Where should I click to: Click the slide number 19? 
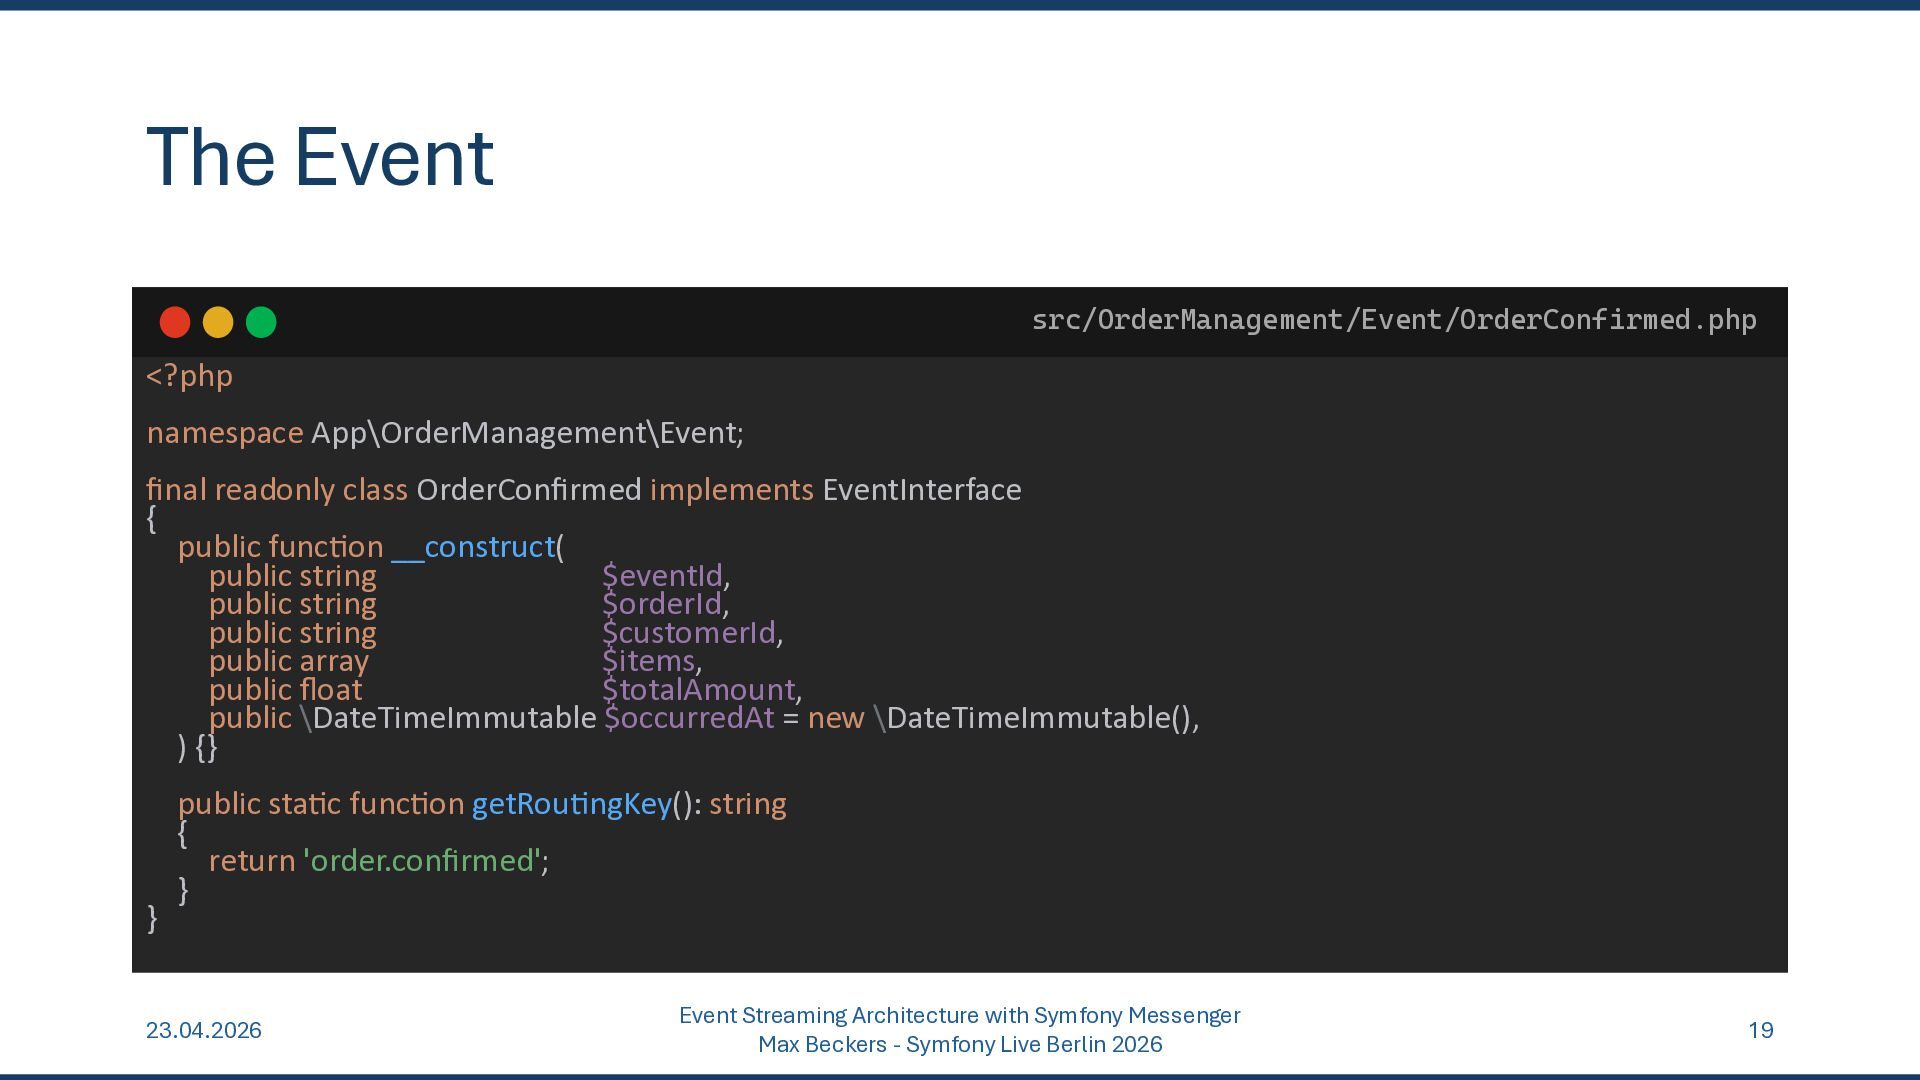click(x=1760, y=1030)
